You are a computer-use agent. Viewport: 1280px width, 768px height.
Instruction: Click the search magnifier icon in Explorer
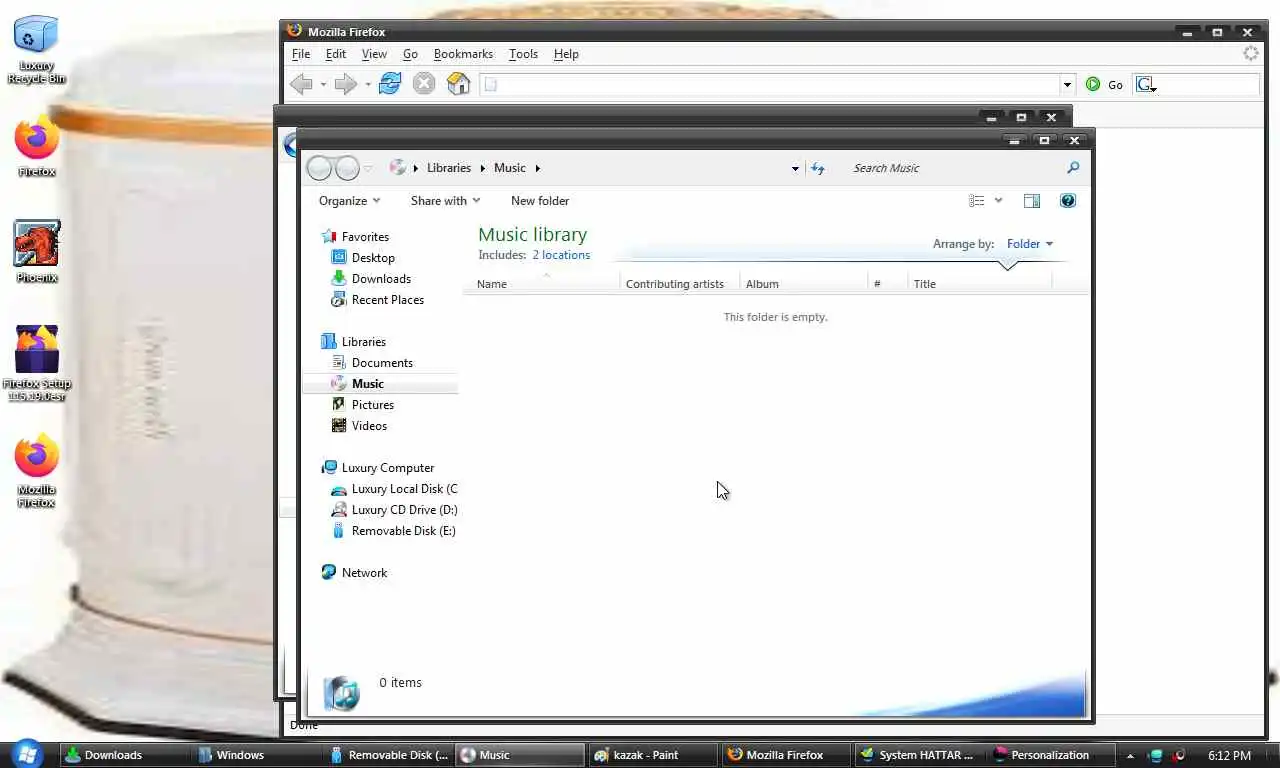[x=1073, y=168]
